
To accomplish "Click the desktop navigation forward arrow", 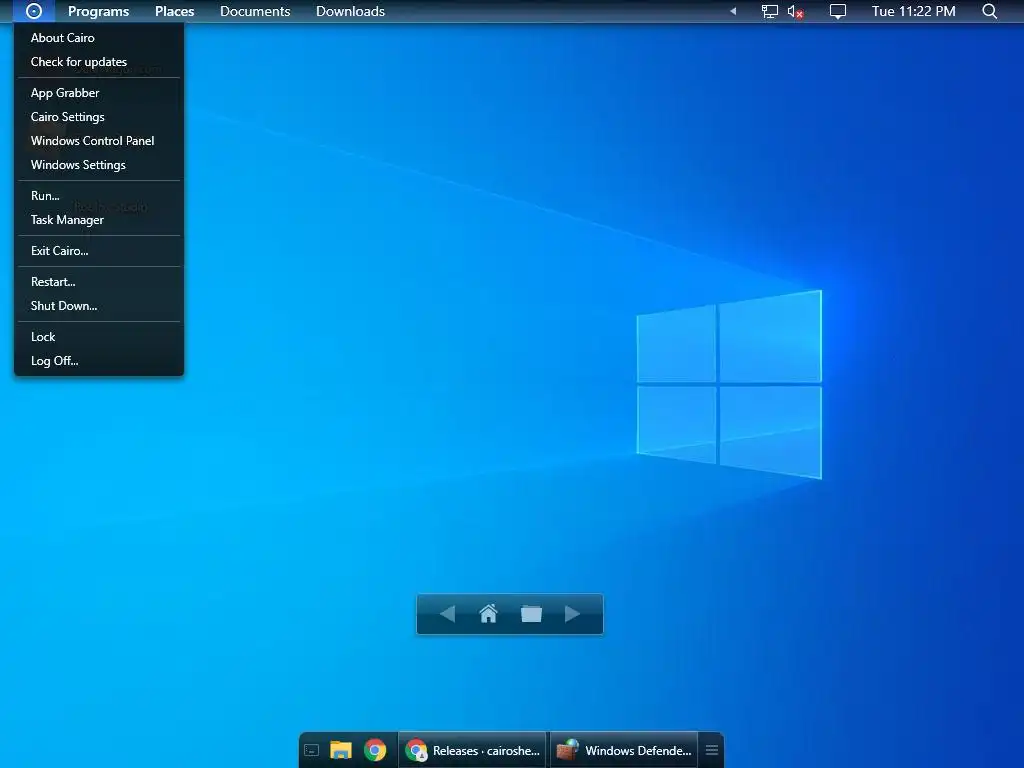I will (572, 614).
